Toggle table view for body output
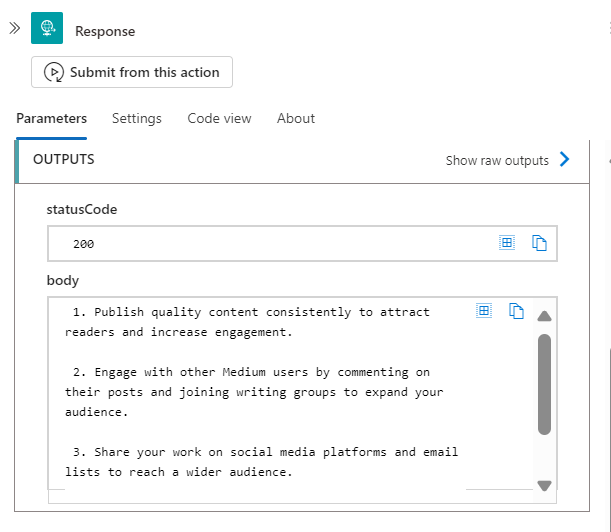 tap(484, 311)
